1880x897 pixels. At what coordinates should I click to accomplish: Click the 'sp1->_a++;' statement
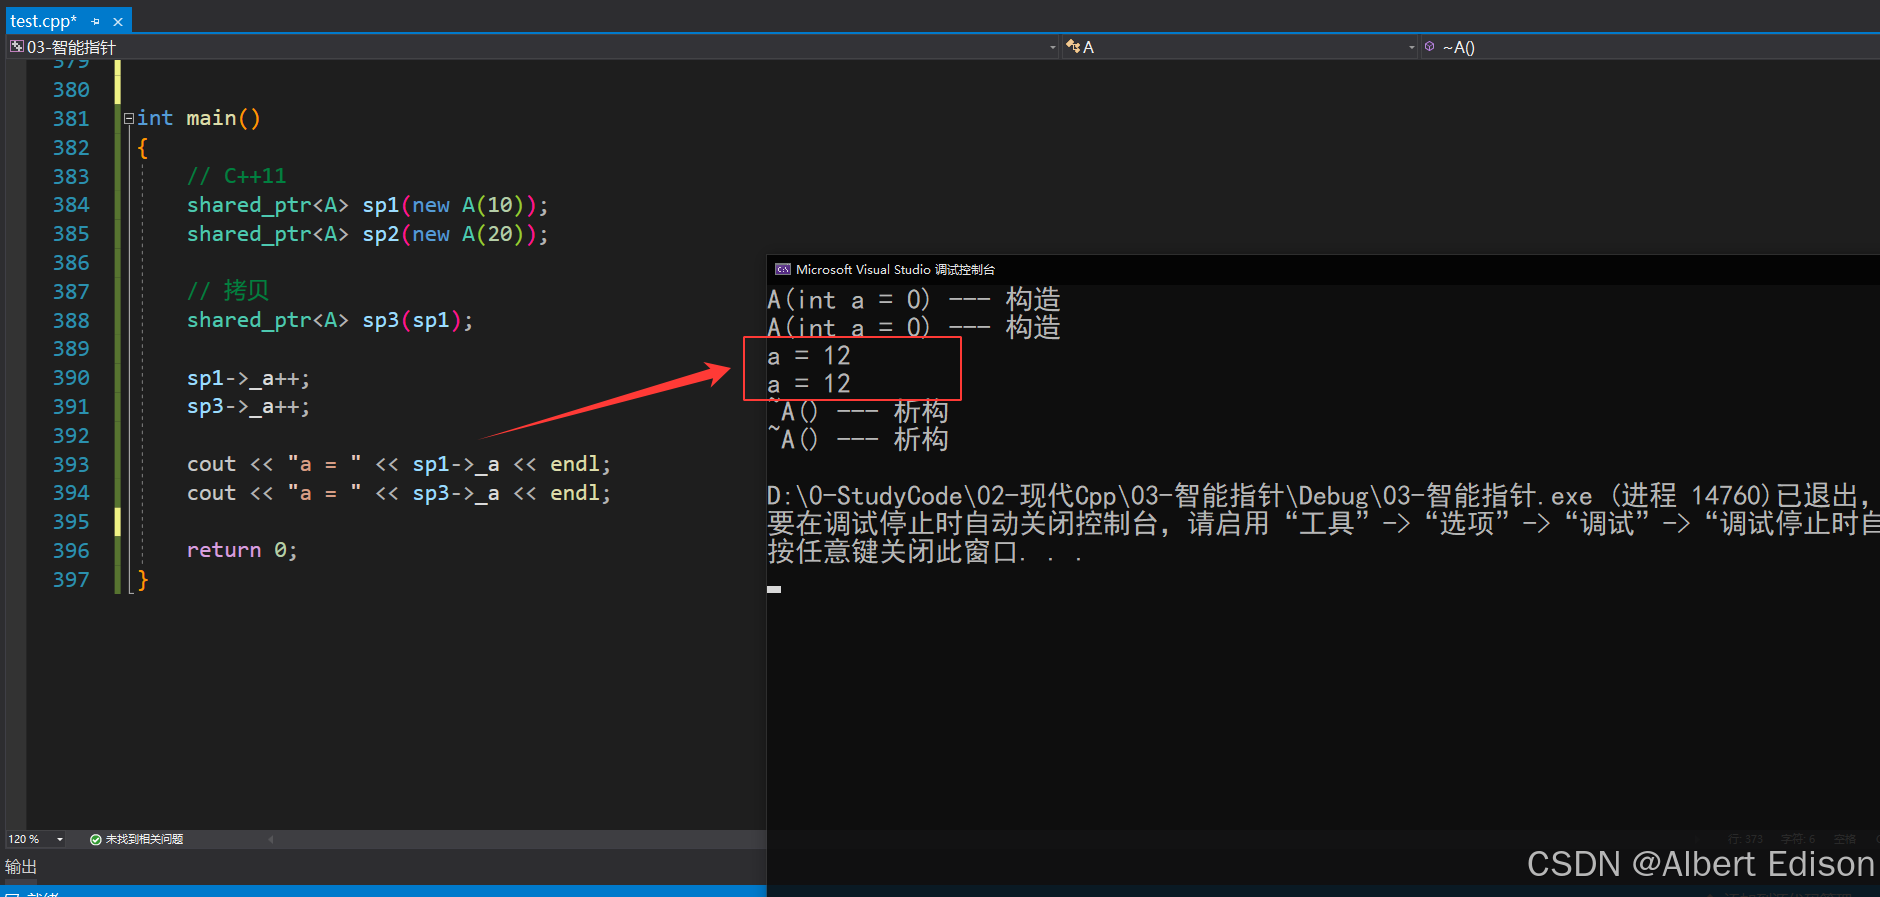click(248, 379)
